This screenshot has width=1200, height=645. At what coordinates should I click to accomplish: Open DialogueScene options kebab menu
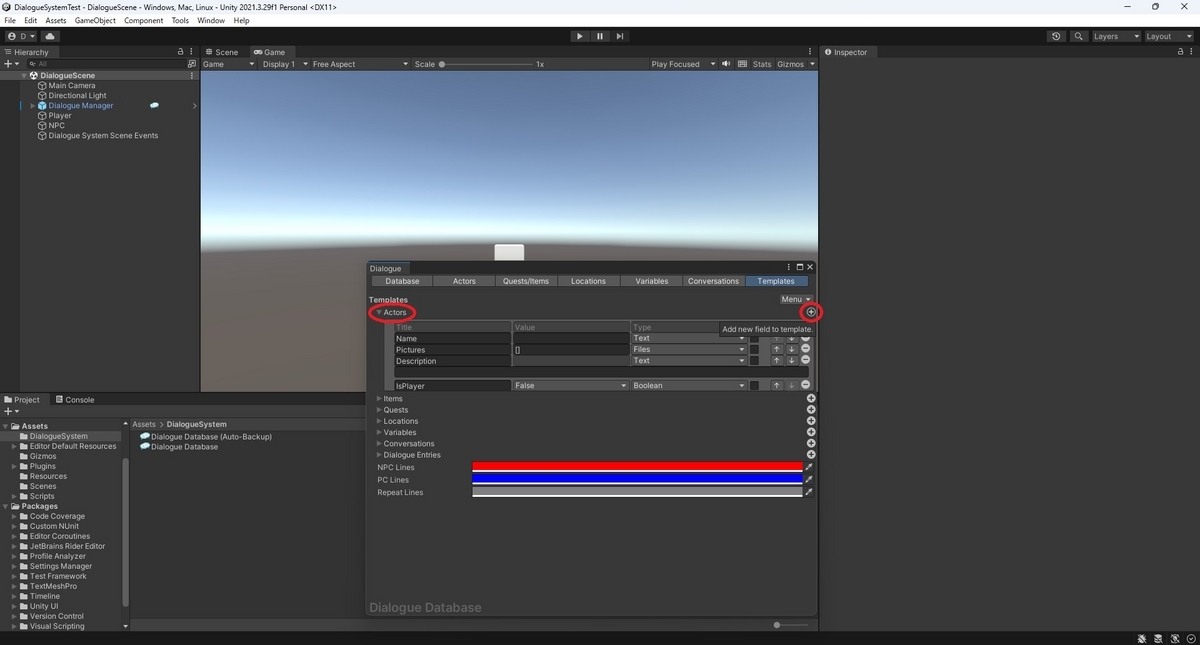point(192,75)
